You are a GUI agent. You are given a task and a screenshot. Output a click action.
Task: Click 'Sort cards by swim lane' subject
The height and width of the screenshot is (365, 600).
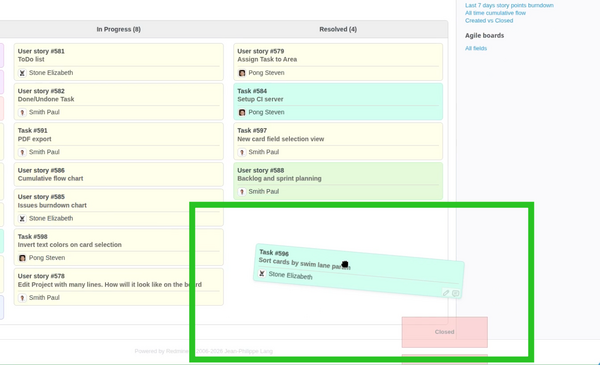coord(304,263)
